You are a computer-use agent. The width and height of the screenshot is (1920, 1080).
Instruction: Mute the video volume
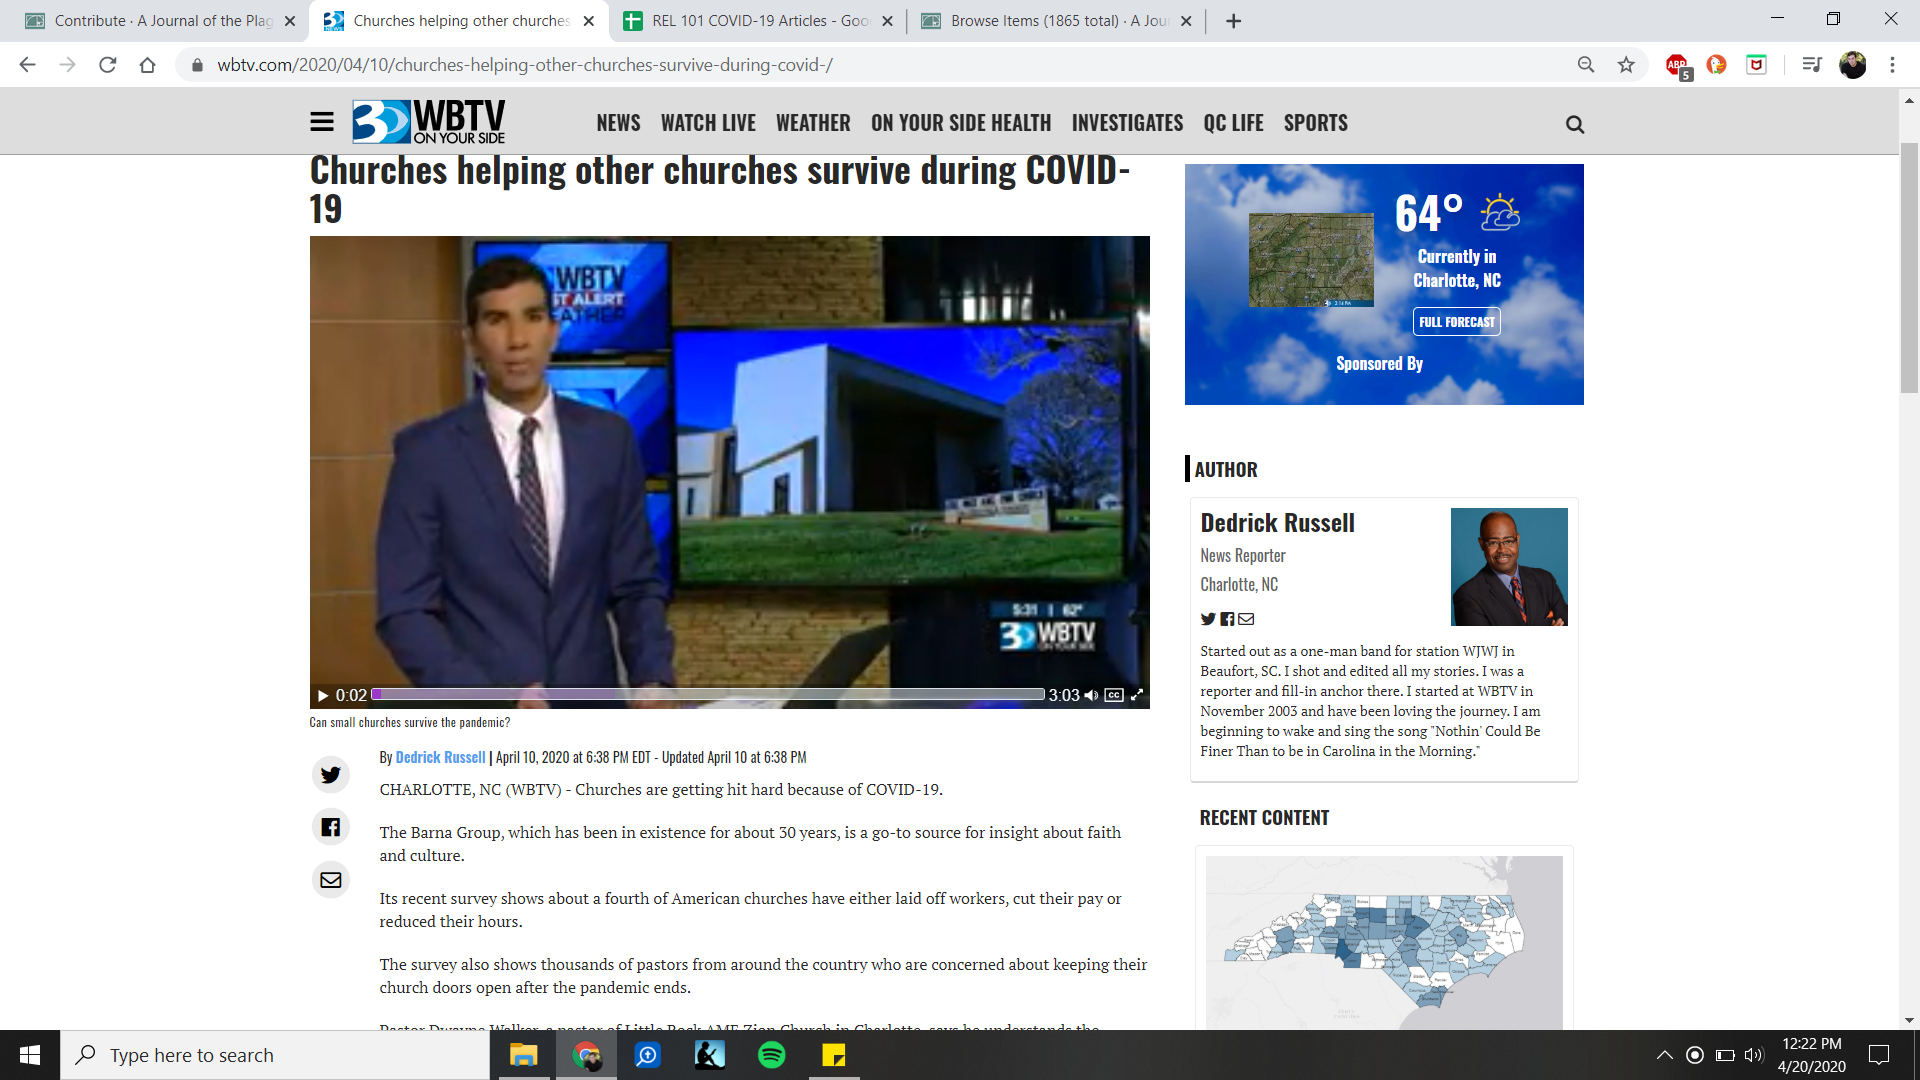coord(1091,695)
